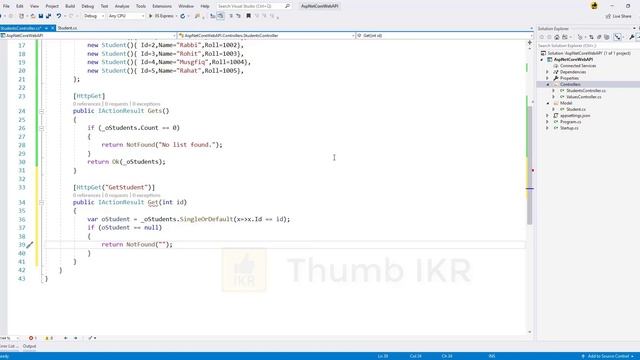Expand the Startup.cs node
Image resolution: width=640 pixels, height=360 pixels.
click(548, 128)
